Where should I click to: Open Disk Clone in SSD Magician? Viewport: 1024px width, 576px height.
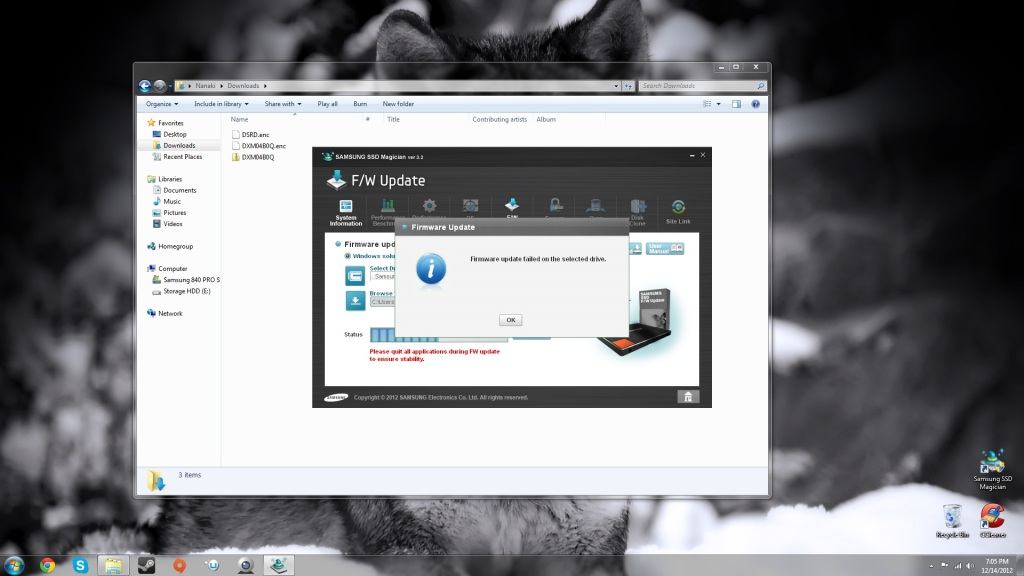pos(637,213)
